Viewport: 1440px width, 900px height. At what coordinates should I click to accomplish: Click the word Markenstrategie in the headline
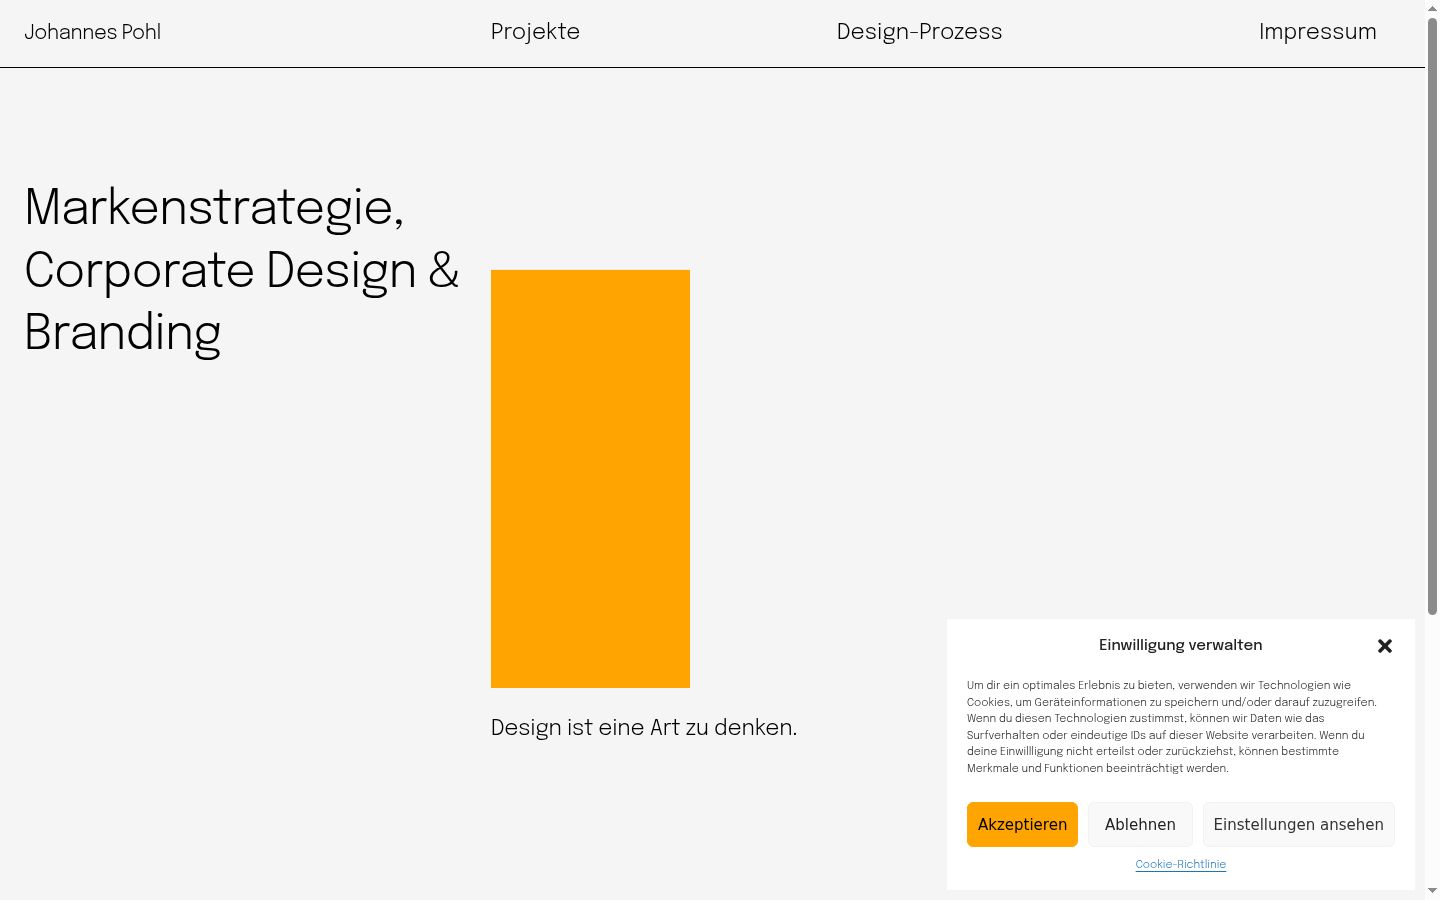click(x=209, y=209)
